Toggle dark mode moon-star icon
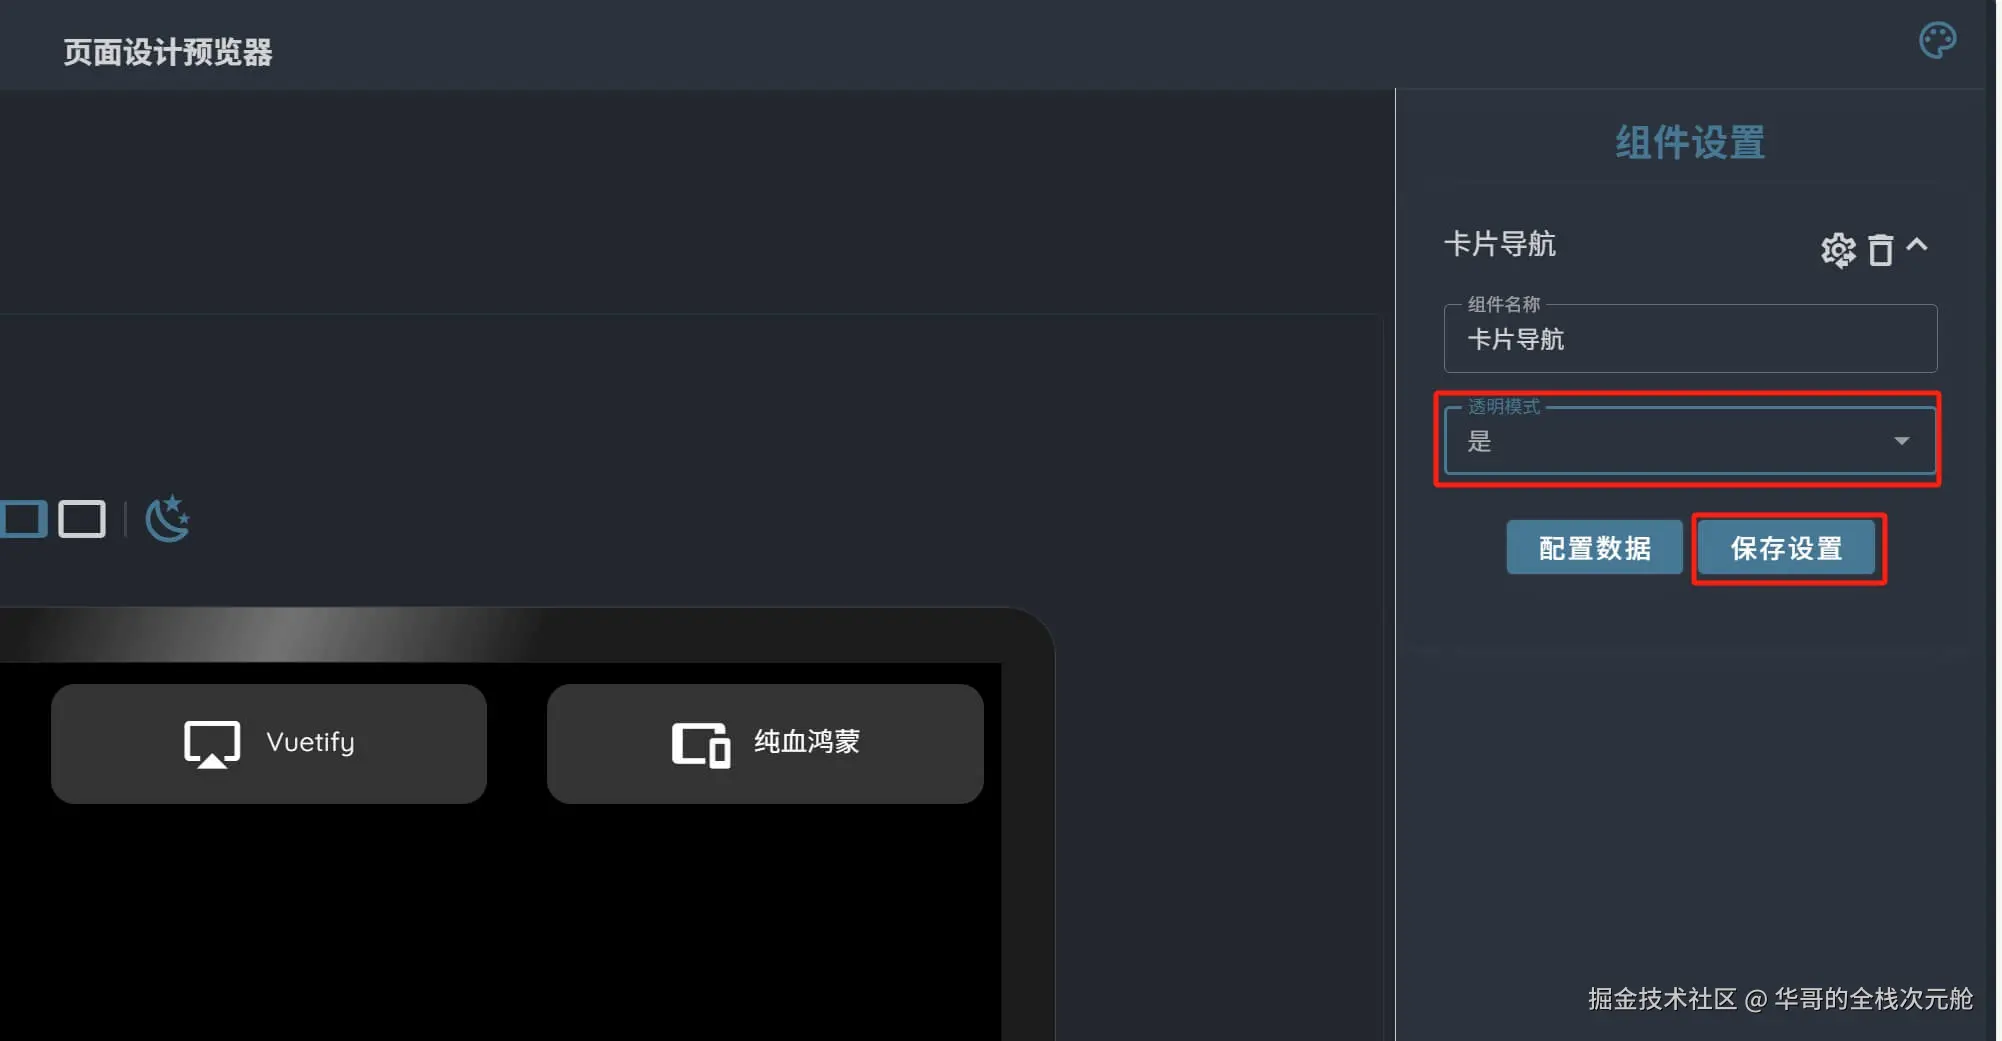 click(167, 518)
